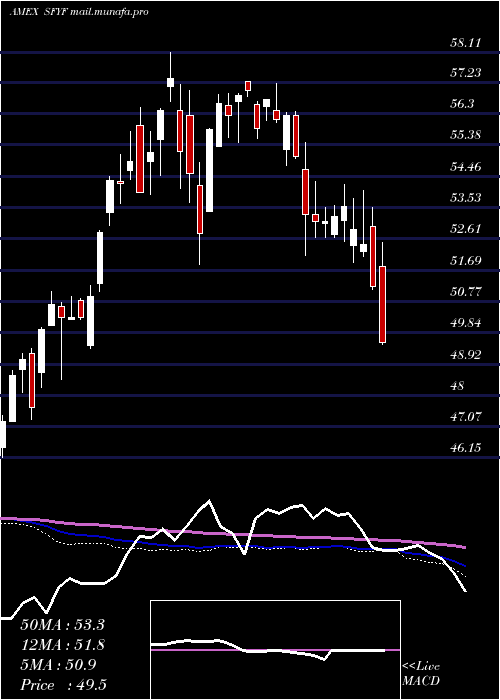Click the 47.07 price axis label
Screen dimensions: 500x700
(x=465, y=417)
